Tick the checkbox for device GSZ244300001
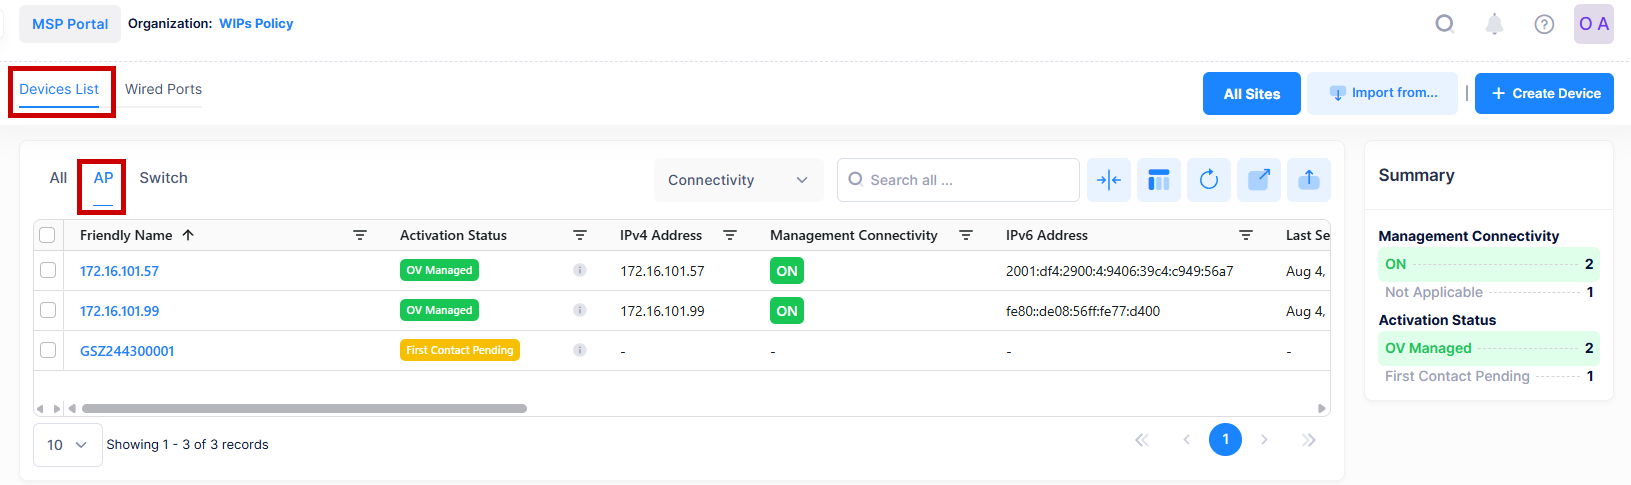The width and height of the screenshot is (1631, 485). click(48, 350)
